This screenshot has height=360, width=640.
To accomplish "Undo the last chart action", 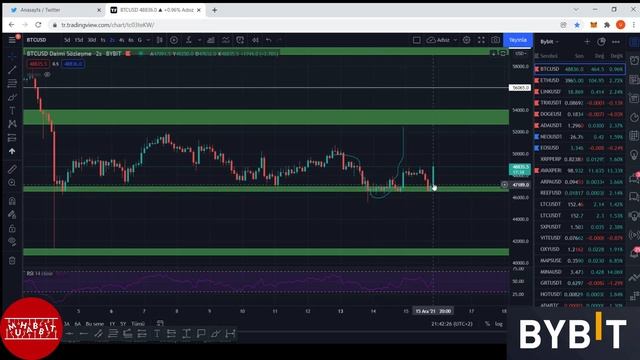I will (269, 40).
